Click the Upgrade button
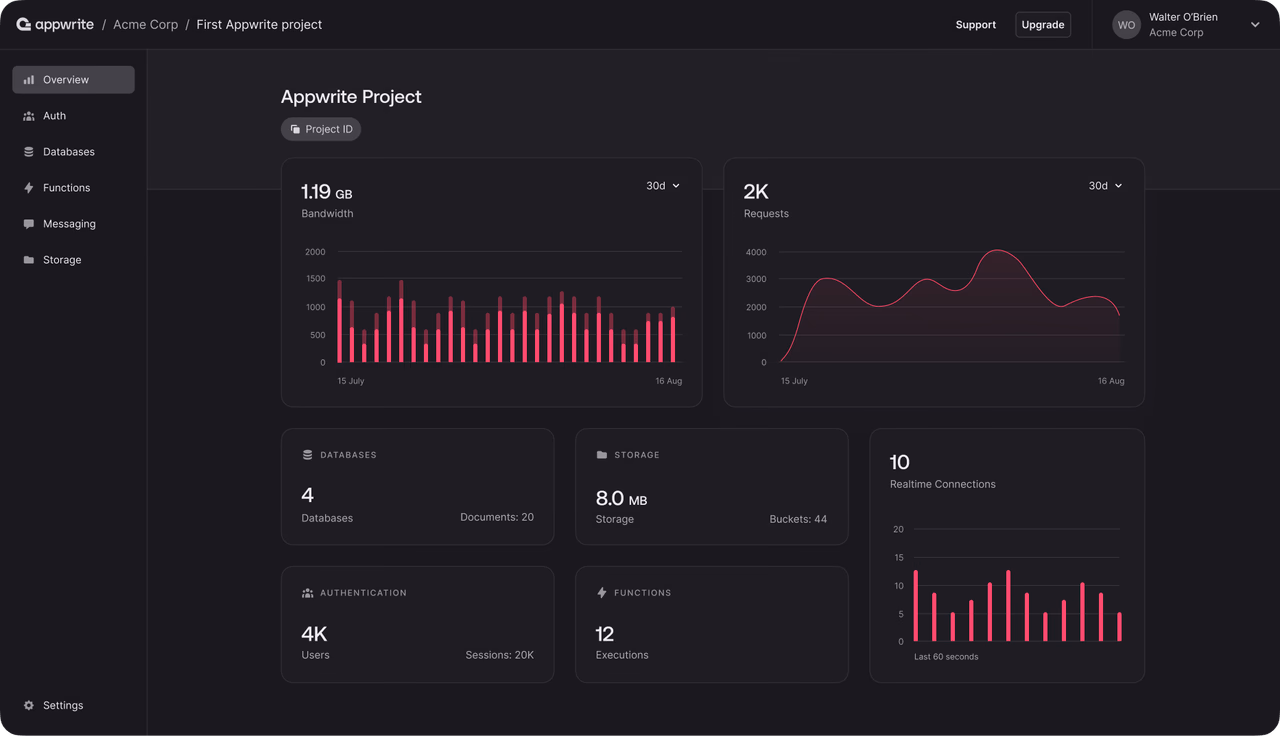The width and height of the screenshot is (1280, 736). (x=1043, y=25)
